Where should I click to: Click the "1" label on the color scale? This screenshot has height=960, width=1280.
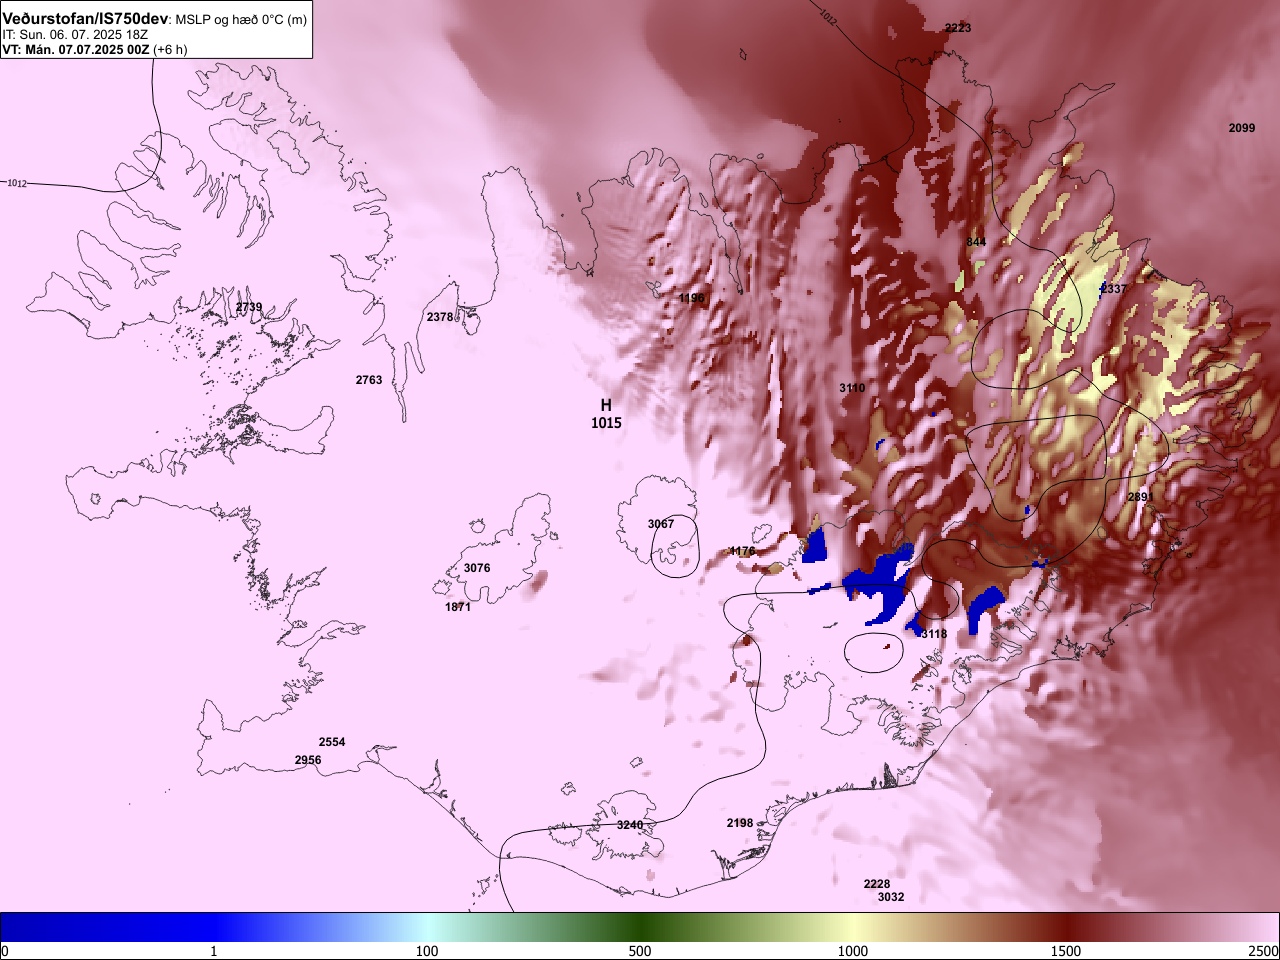pos(214,951)
